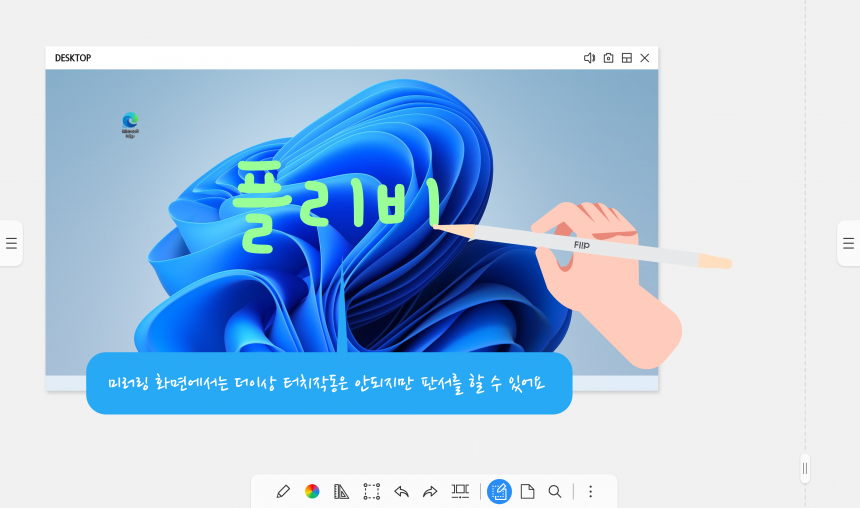Viewport: 860px width, 508px height.
Task: Undo the last stroke
Action: tap(401, 491)
